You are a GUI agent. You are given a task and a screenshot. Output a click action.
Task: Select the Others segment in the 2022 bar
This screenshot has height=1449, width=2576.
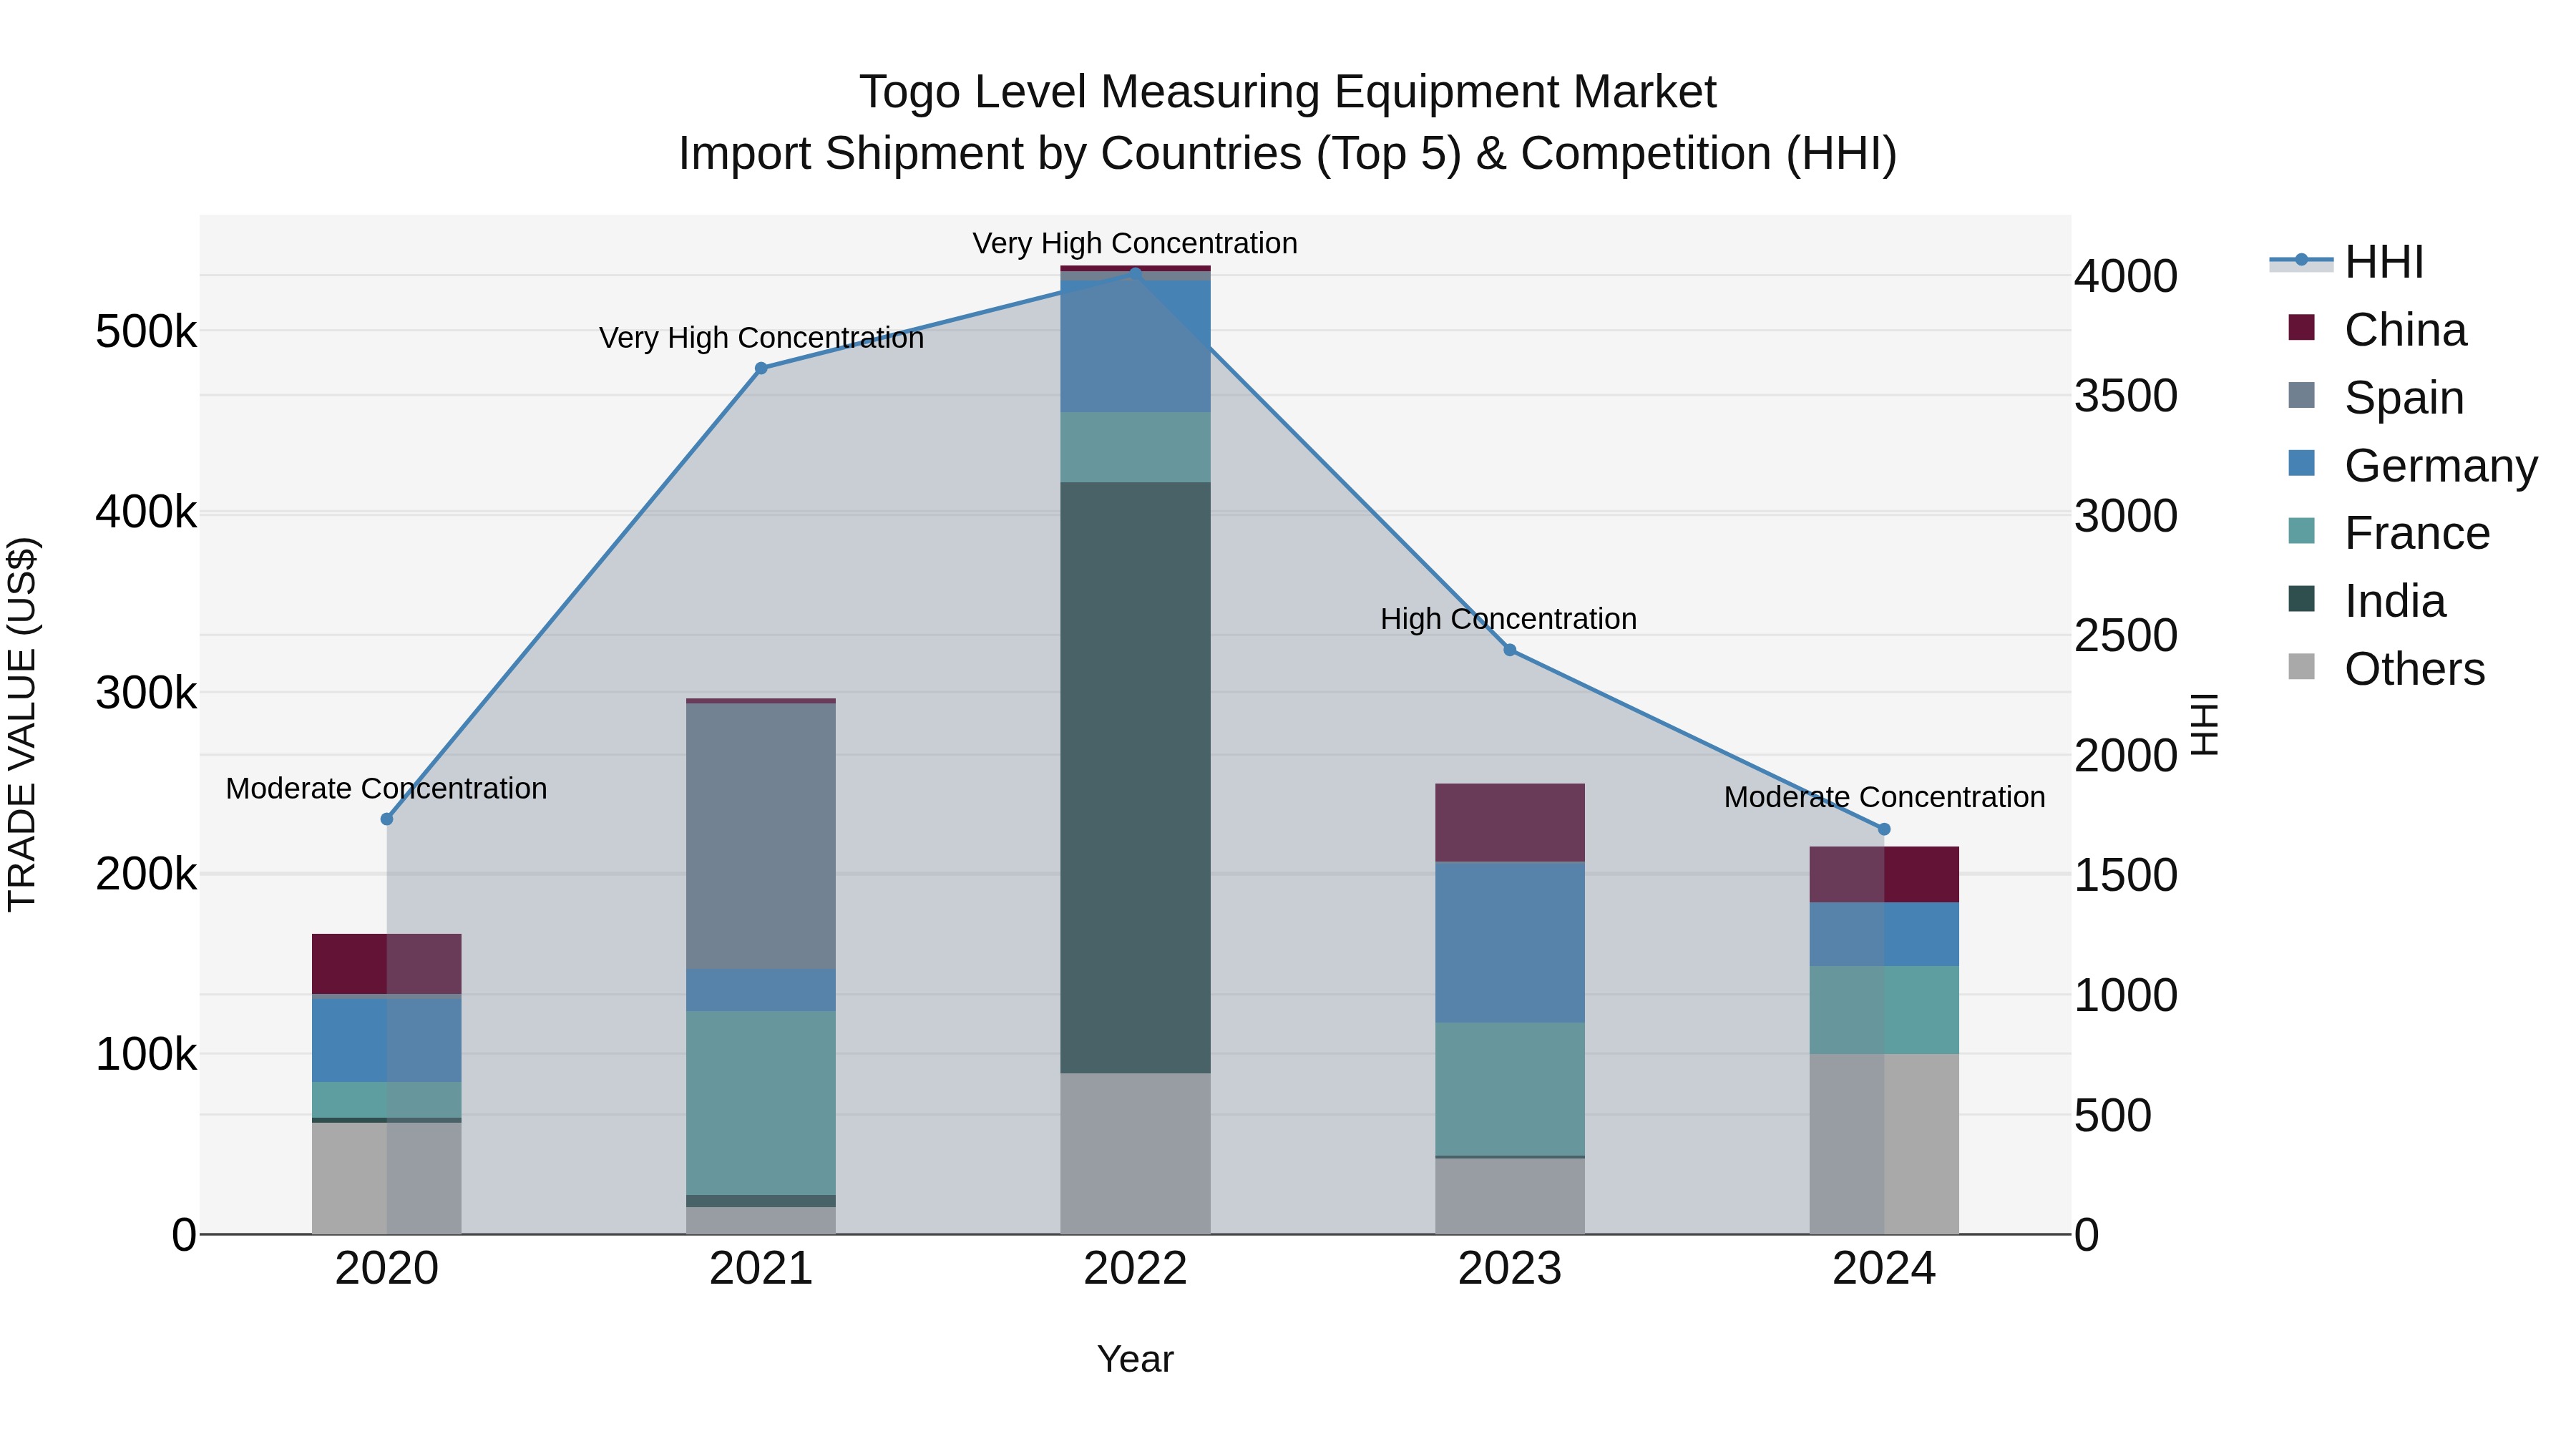(x=1135, y=1154)
